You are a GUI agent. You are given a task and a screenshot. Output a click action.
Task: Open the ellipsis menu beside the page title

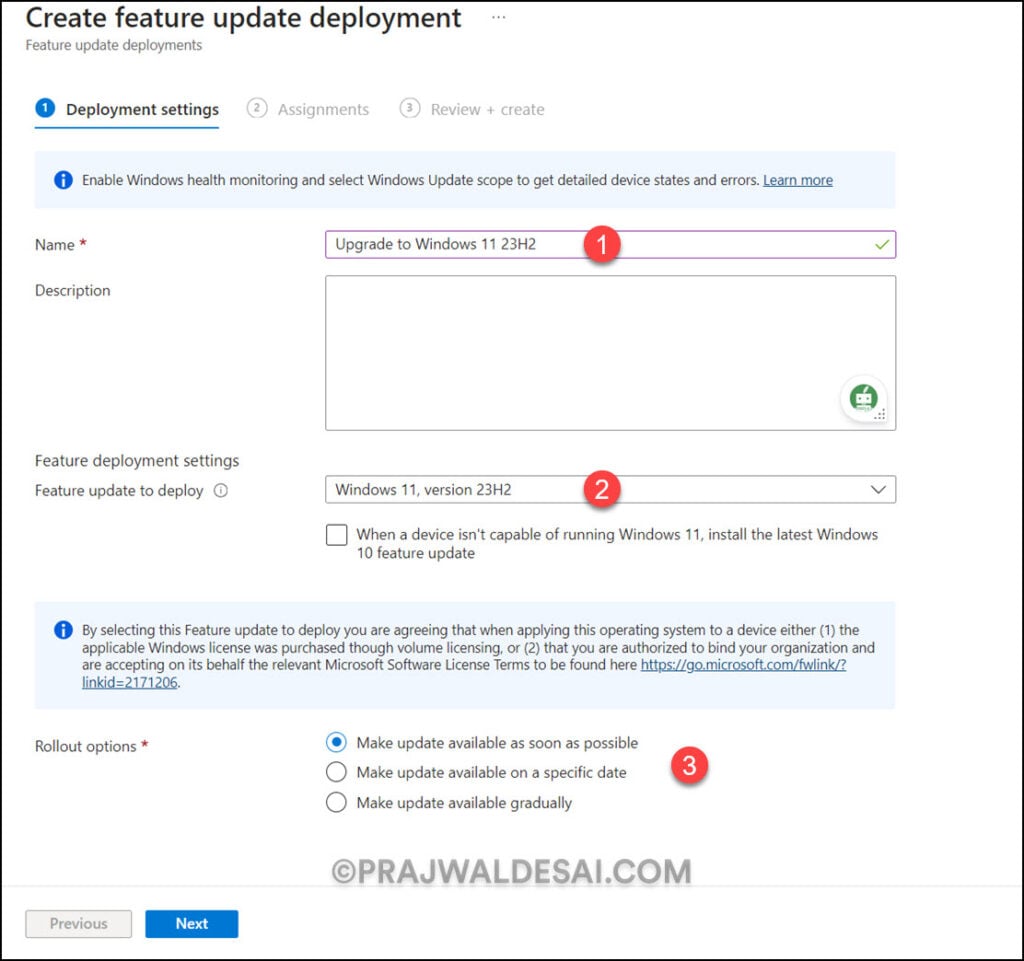[x=498, y=18]
